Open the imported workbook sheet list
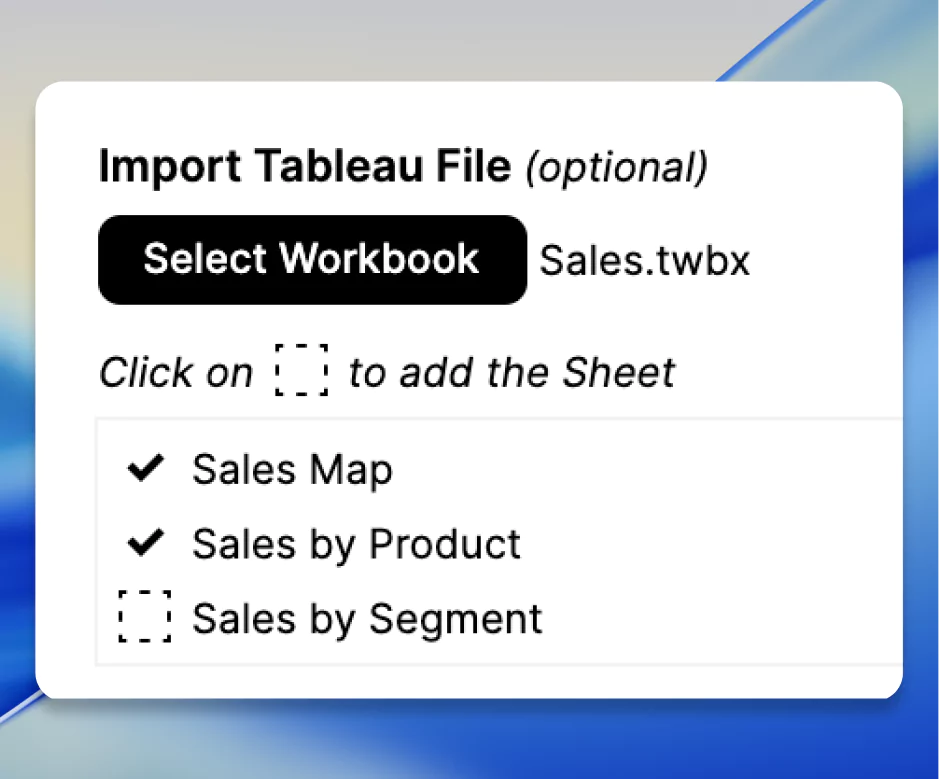The height and width of the screenshot is (779, 939). click(x=497, y=543)
